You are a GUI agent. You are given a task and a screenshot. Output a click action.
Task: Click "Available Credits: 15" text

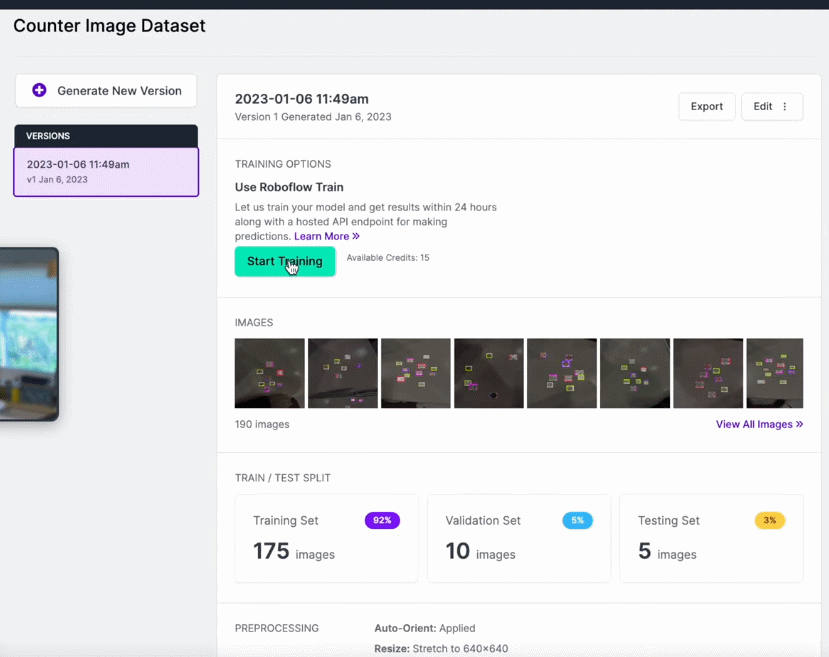[388, 258]
